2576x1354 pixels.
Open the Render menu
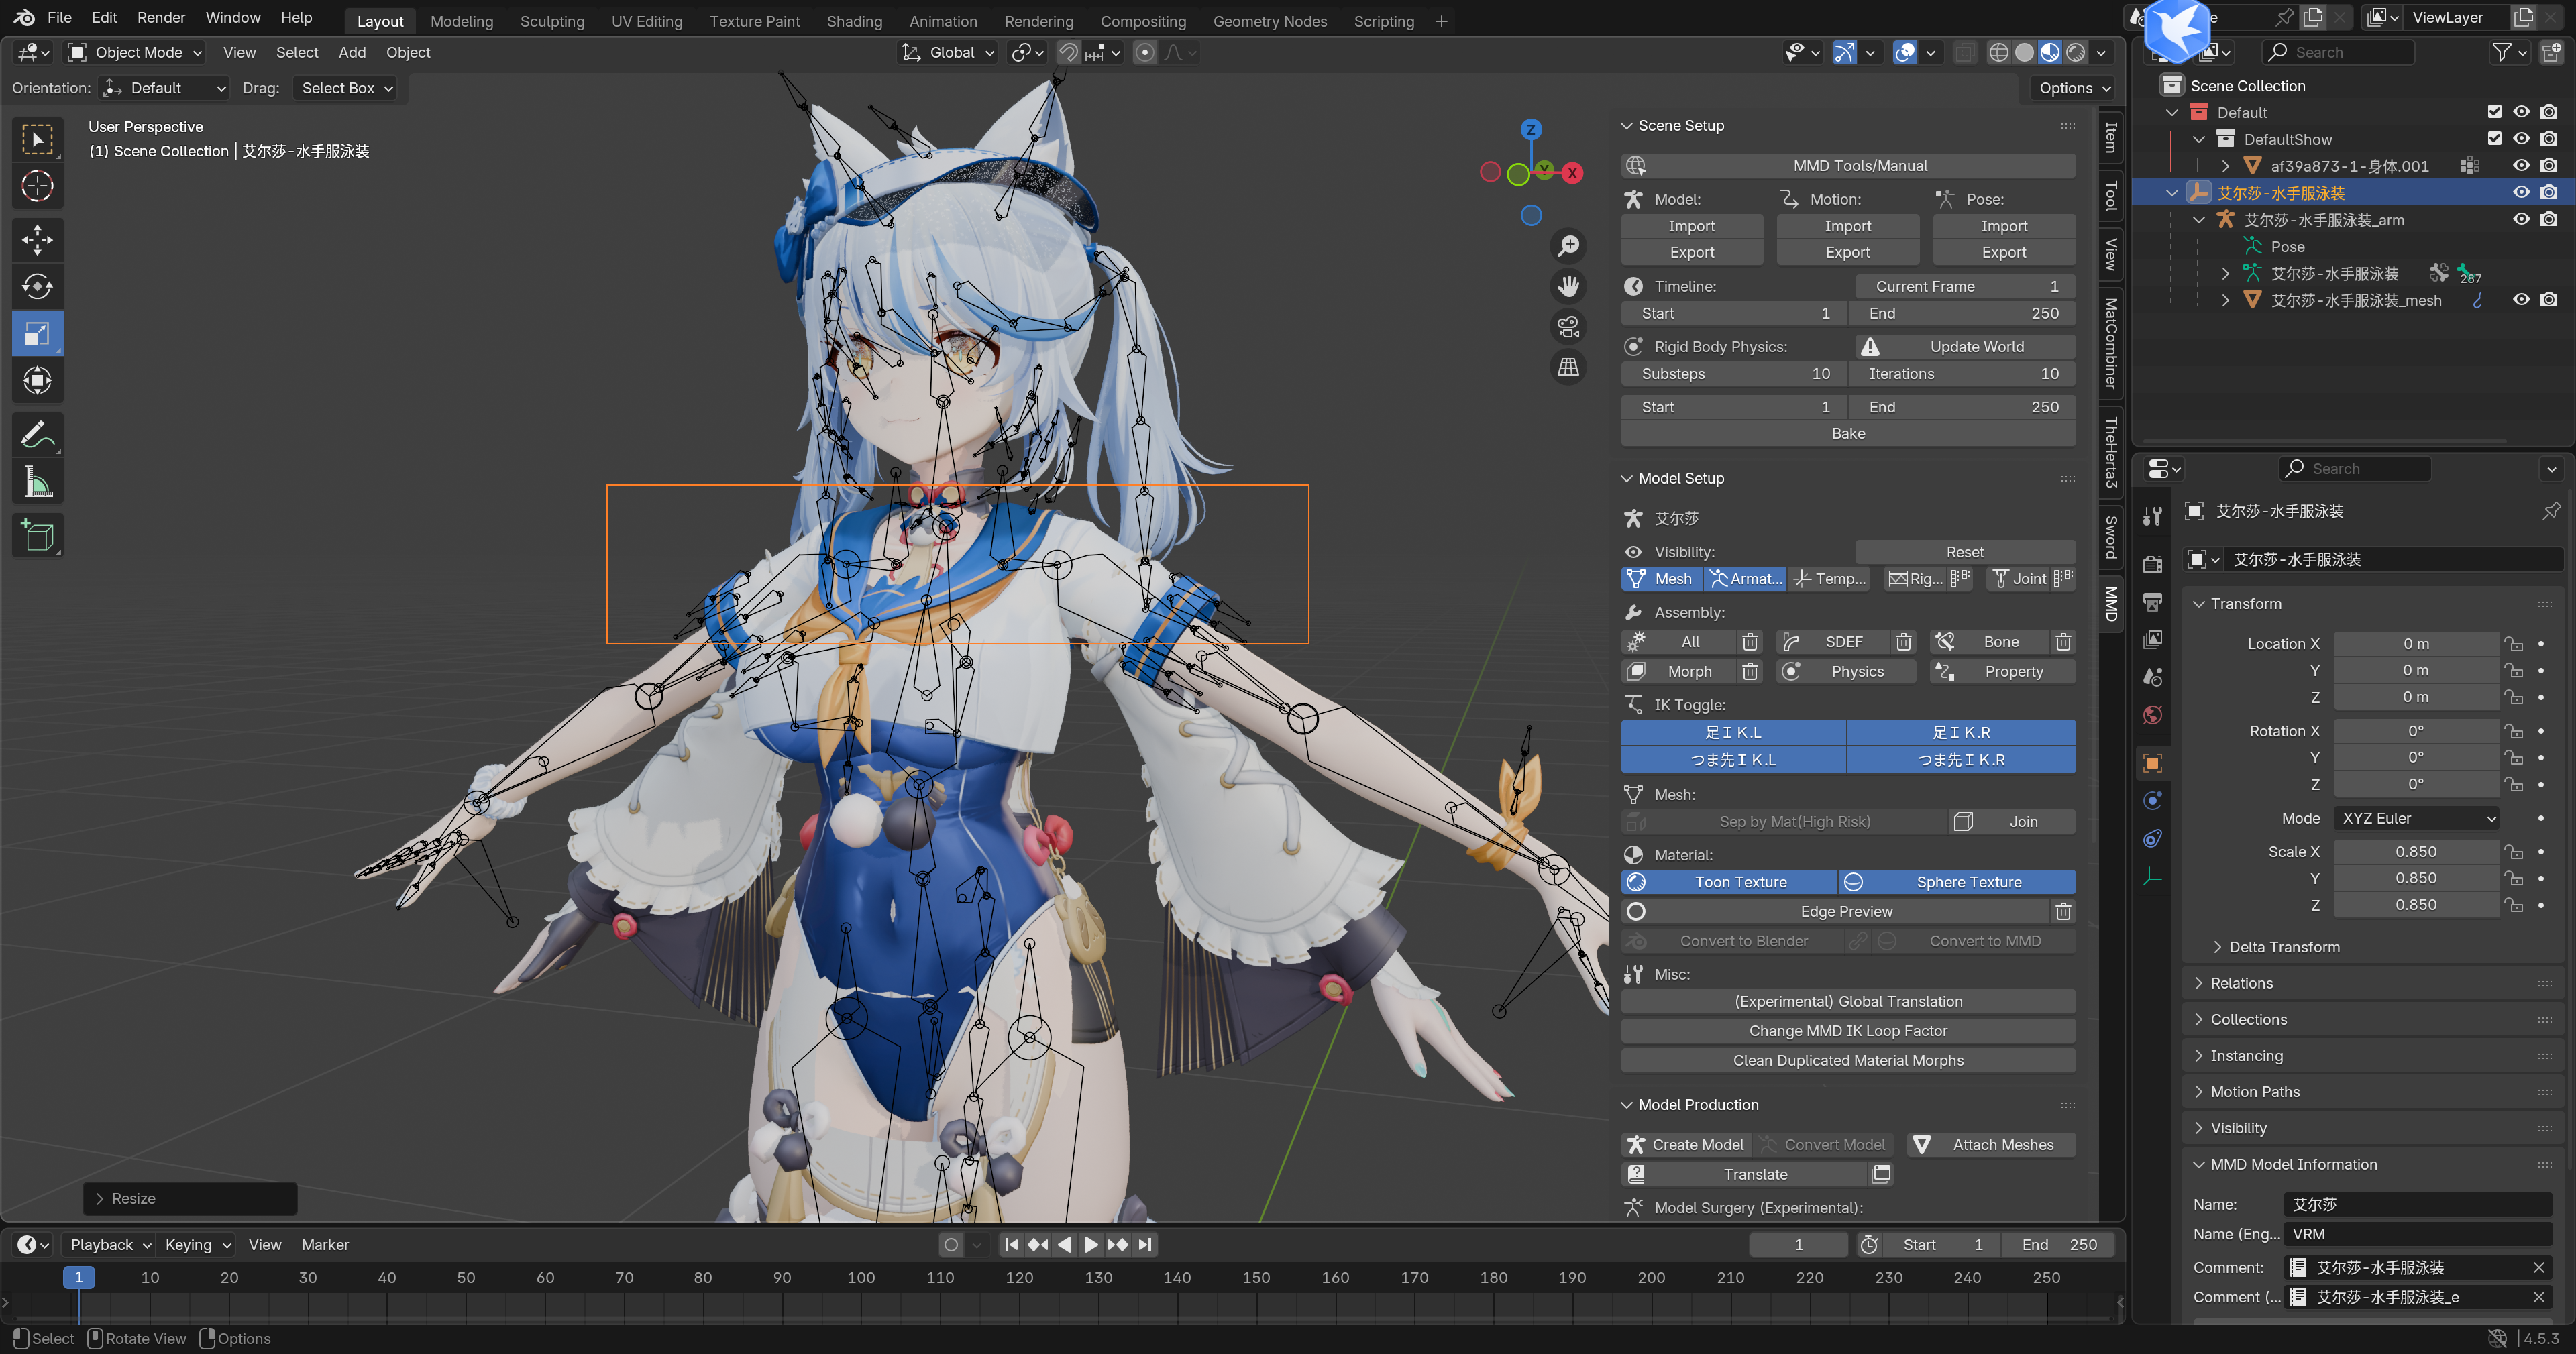[x=161, y=18]
